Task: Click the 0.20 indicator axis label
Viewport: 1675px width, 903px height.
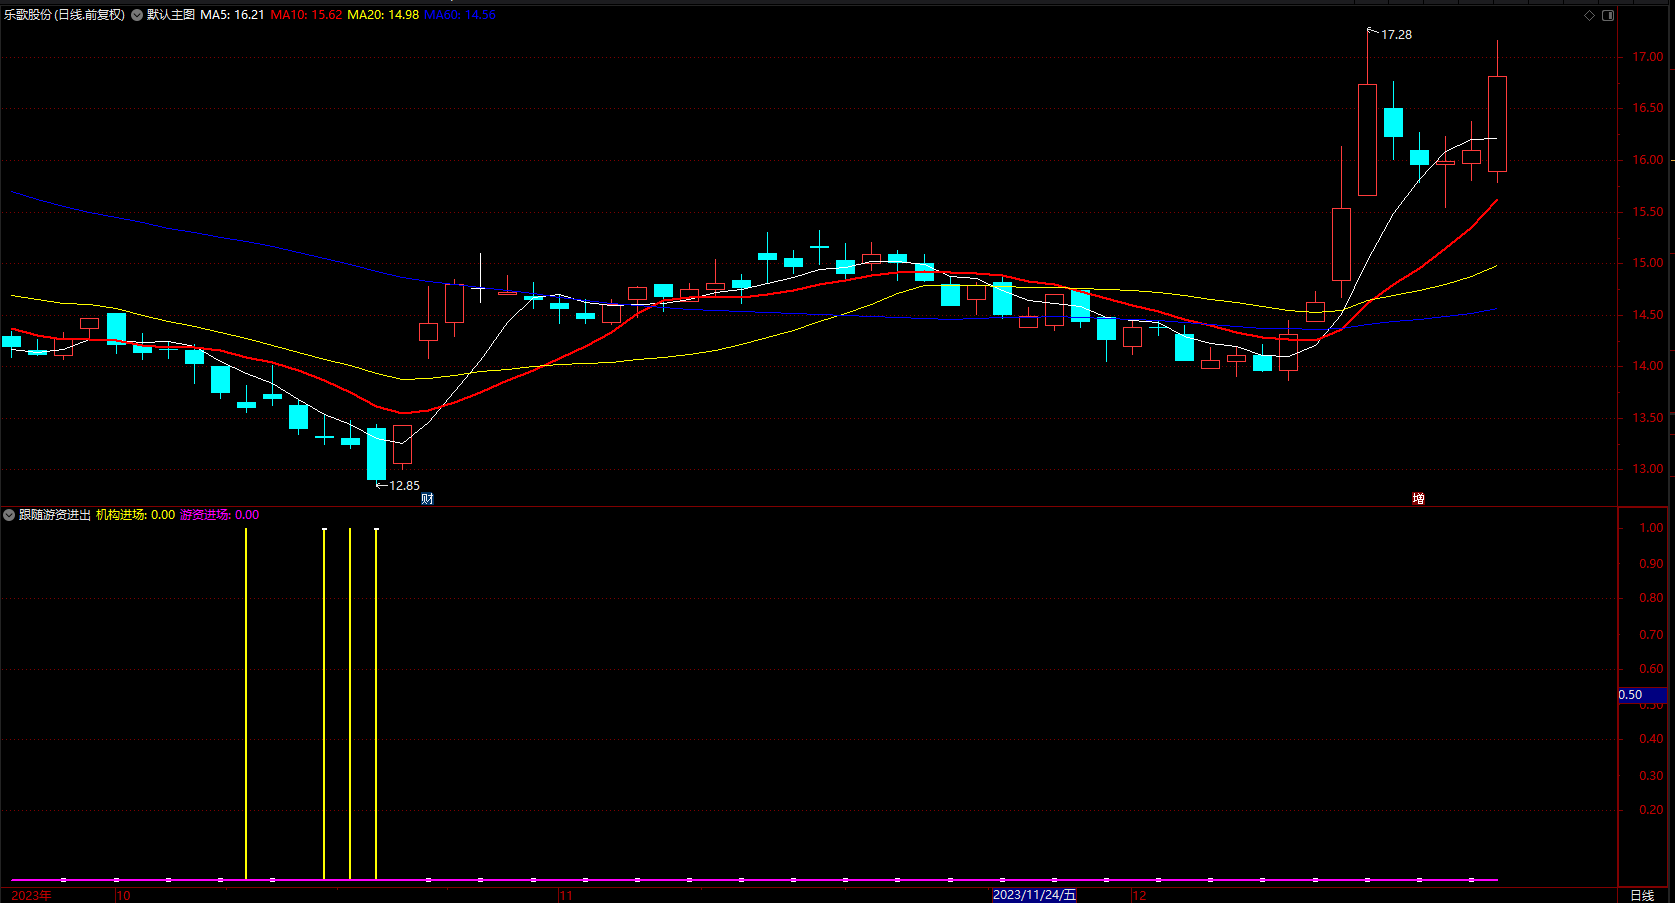Action: [1652, 810]
